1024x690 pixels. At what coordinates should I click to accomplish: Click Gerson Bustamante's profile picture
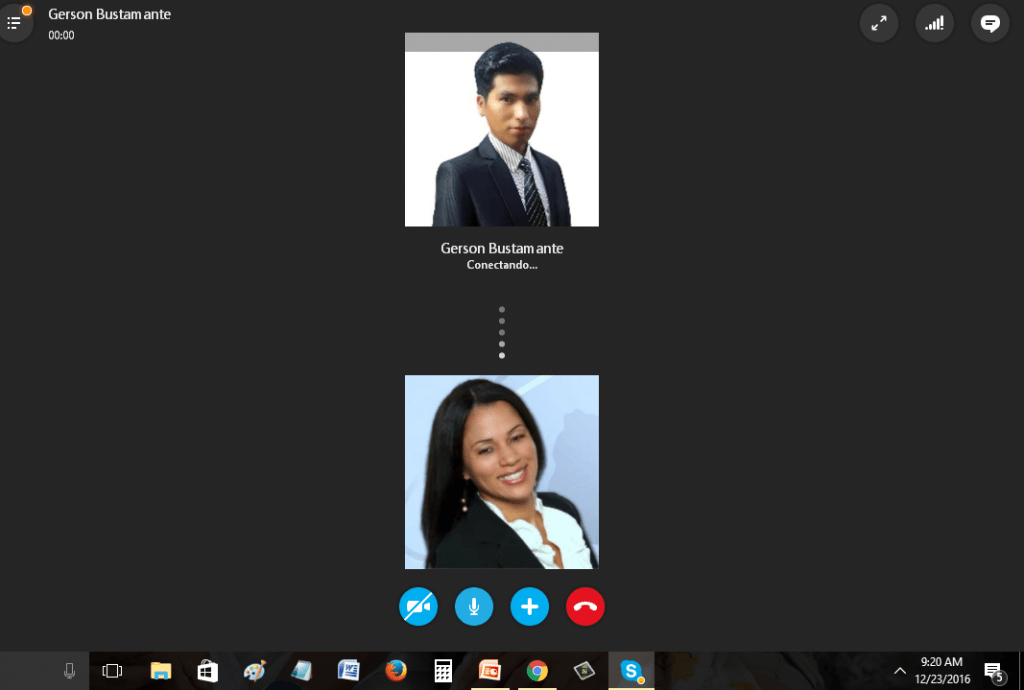(502, 130)
